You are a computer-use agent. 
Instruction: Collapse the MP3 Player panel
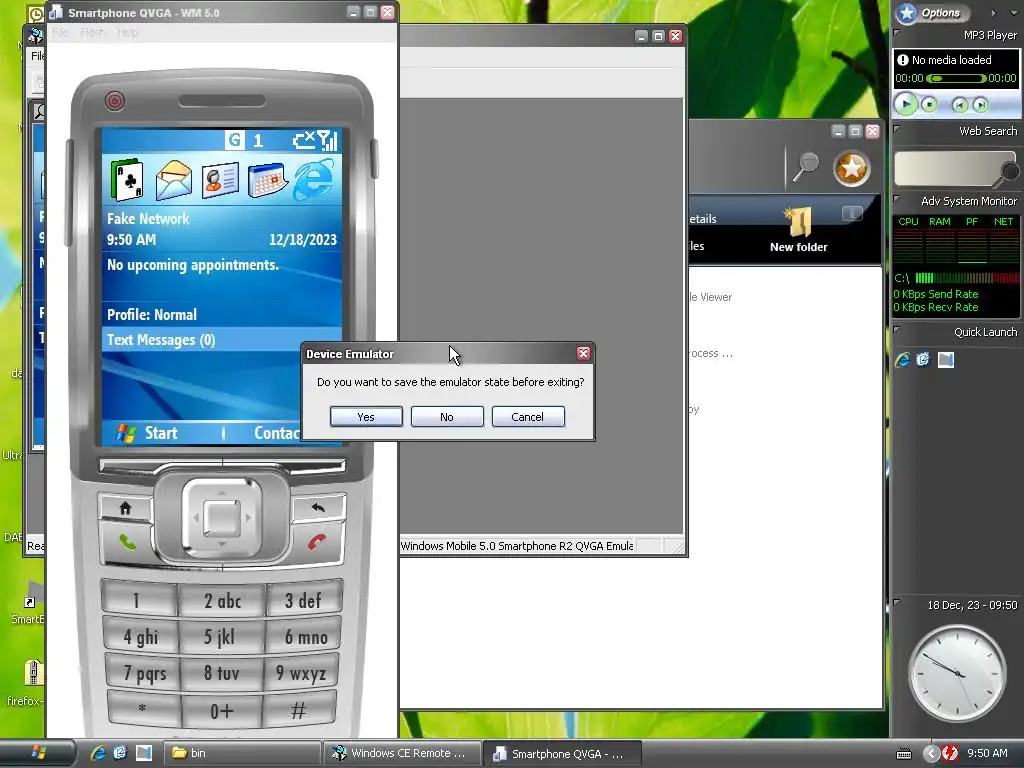click(897, 33)
